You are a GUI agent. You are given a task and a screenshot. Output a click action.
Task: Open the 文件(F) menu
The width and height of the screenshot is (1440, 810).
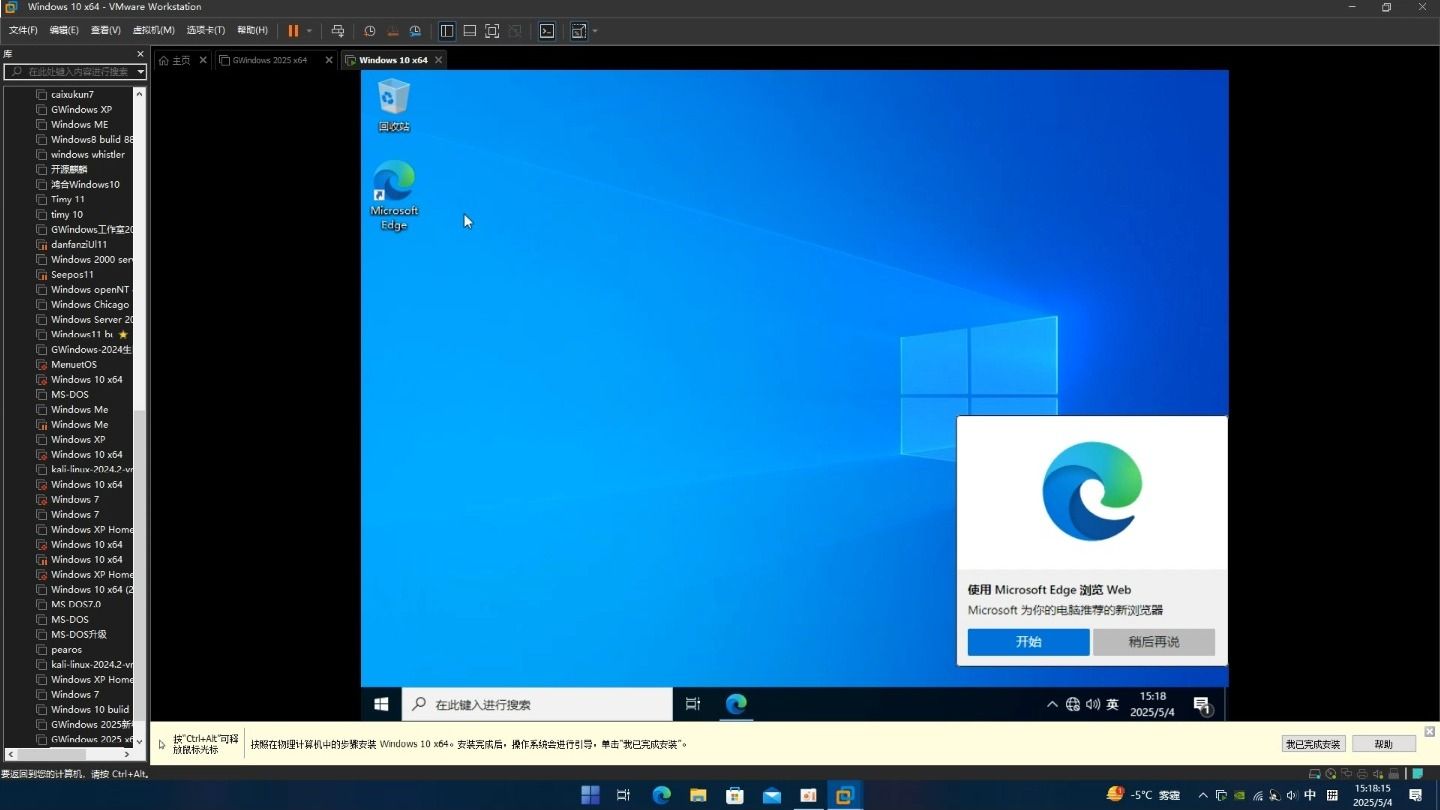click(x=23, y=31)
